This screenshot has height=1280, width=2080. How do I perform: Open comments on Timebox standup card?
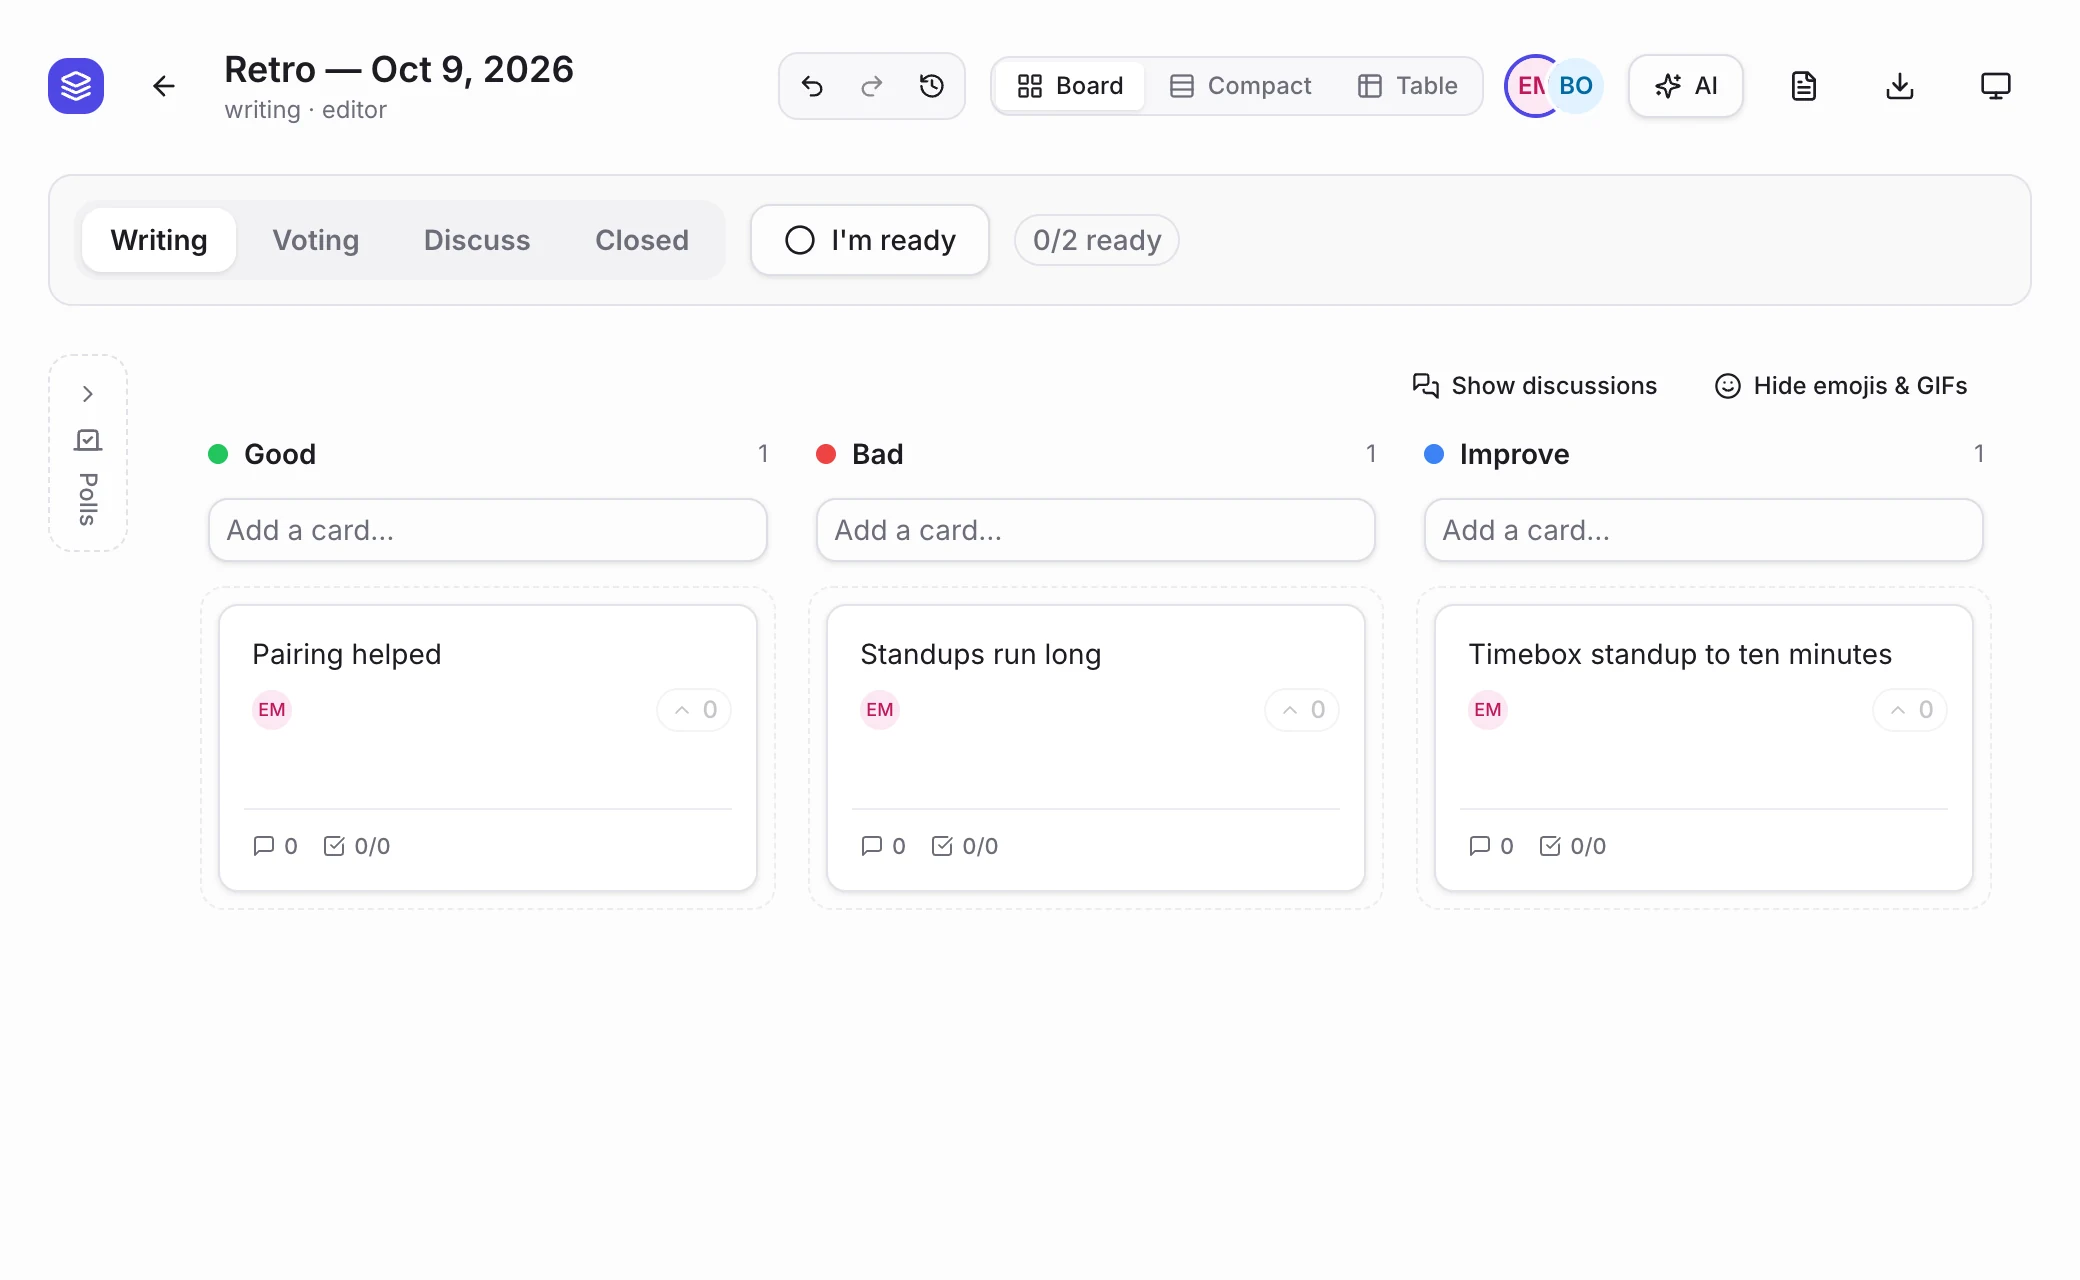[x=1492, y=846]
